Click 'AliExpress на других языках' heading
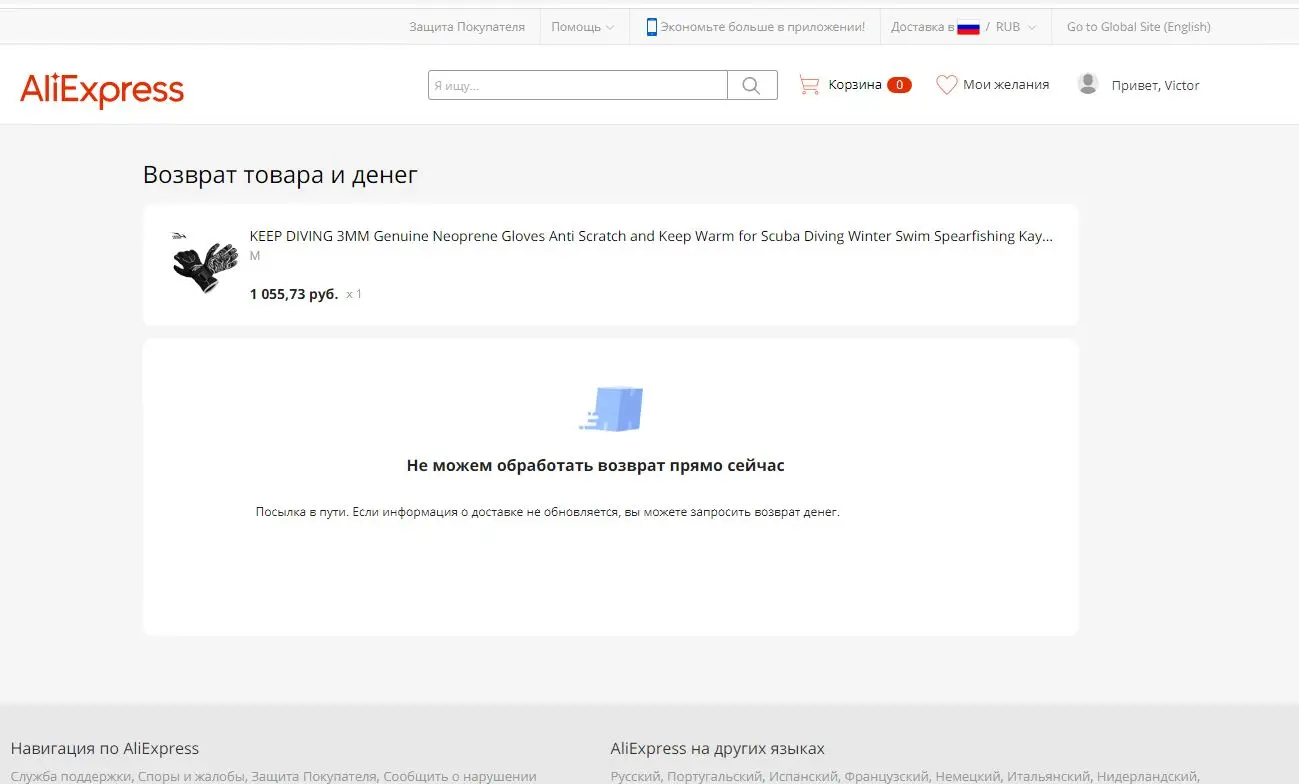 [x=718, y=748]
